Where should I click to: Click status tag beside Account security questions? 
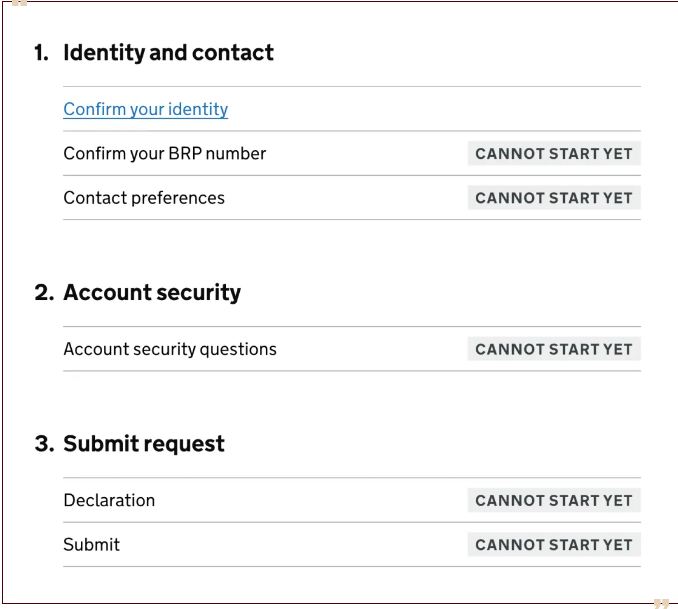coord(553,349)
